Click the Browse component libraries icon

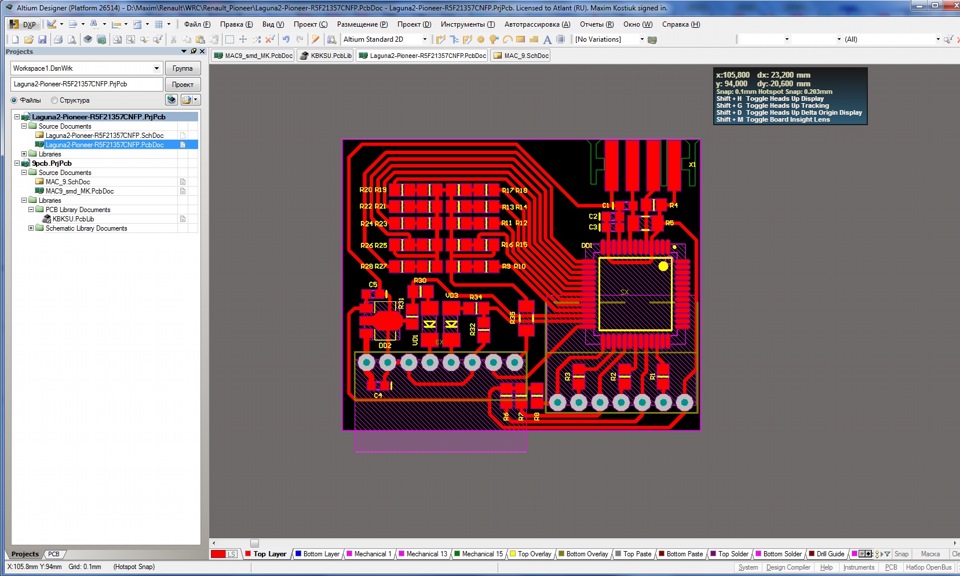coord(331,40)
